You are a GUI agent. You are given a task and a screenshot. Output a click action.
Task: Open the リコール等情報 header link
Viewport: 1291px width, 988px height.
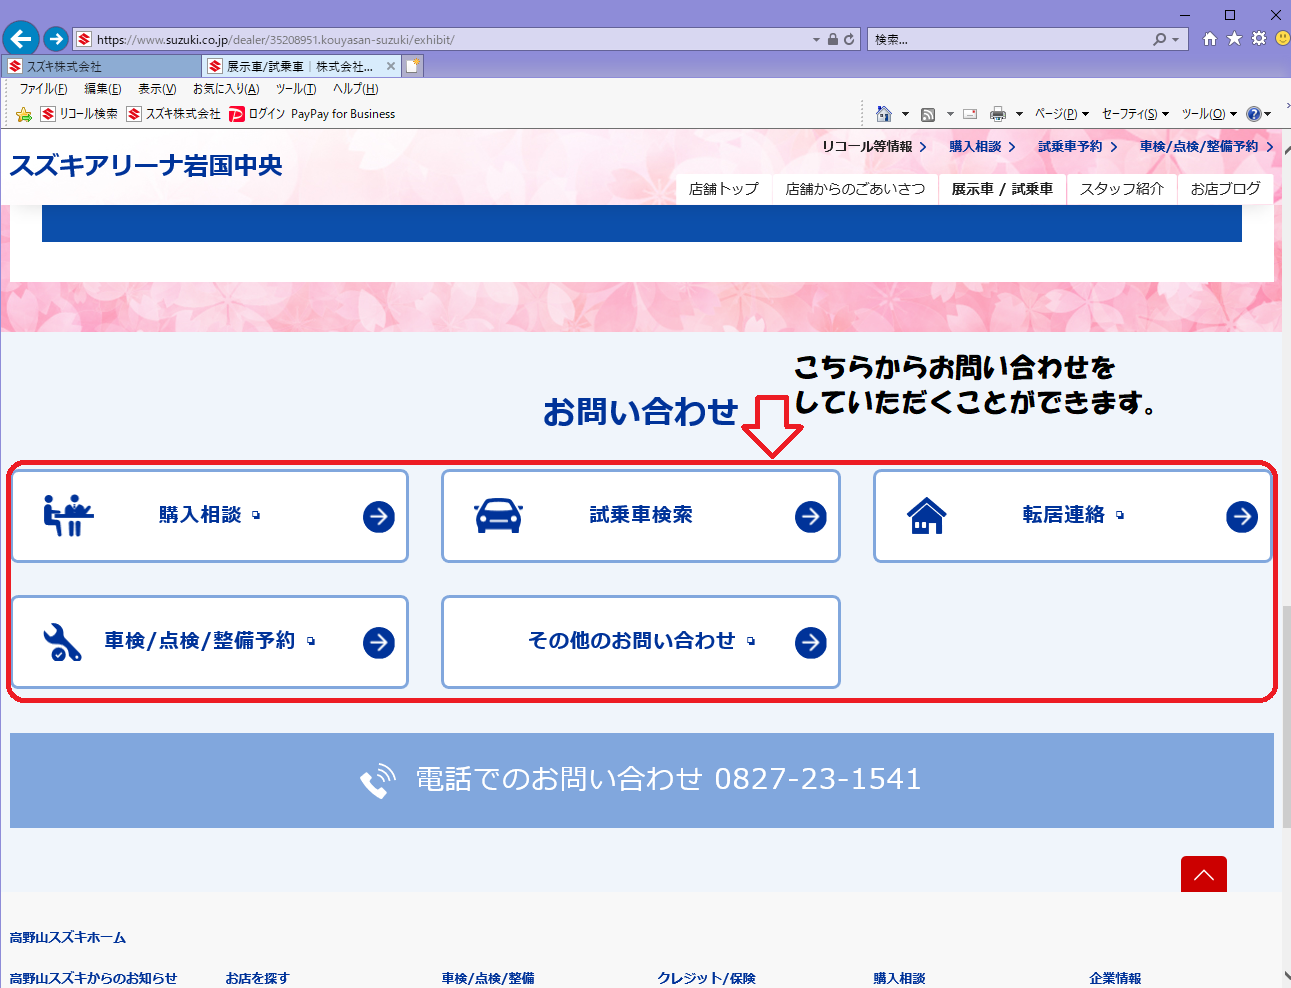[x=874, y=147]
